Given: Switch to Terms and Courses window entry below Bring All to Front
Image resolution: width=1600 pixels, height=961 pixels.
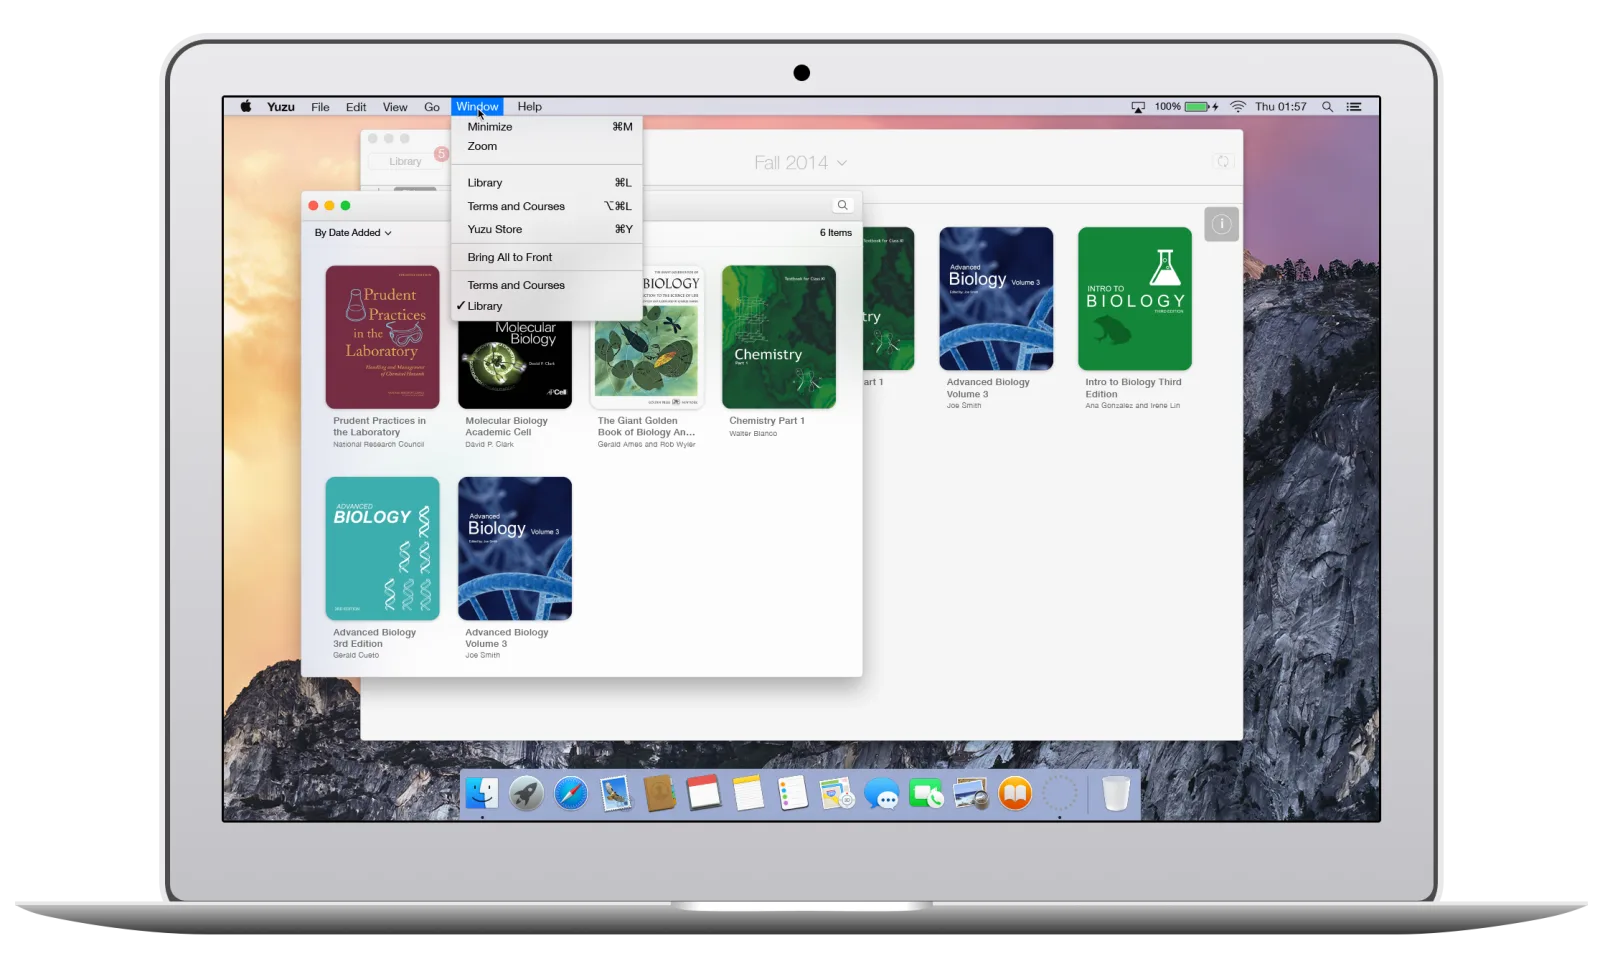Looking at the screenshot, I should pos(547,285).
